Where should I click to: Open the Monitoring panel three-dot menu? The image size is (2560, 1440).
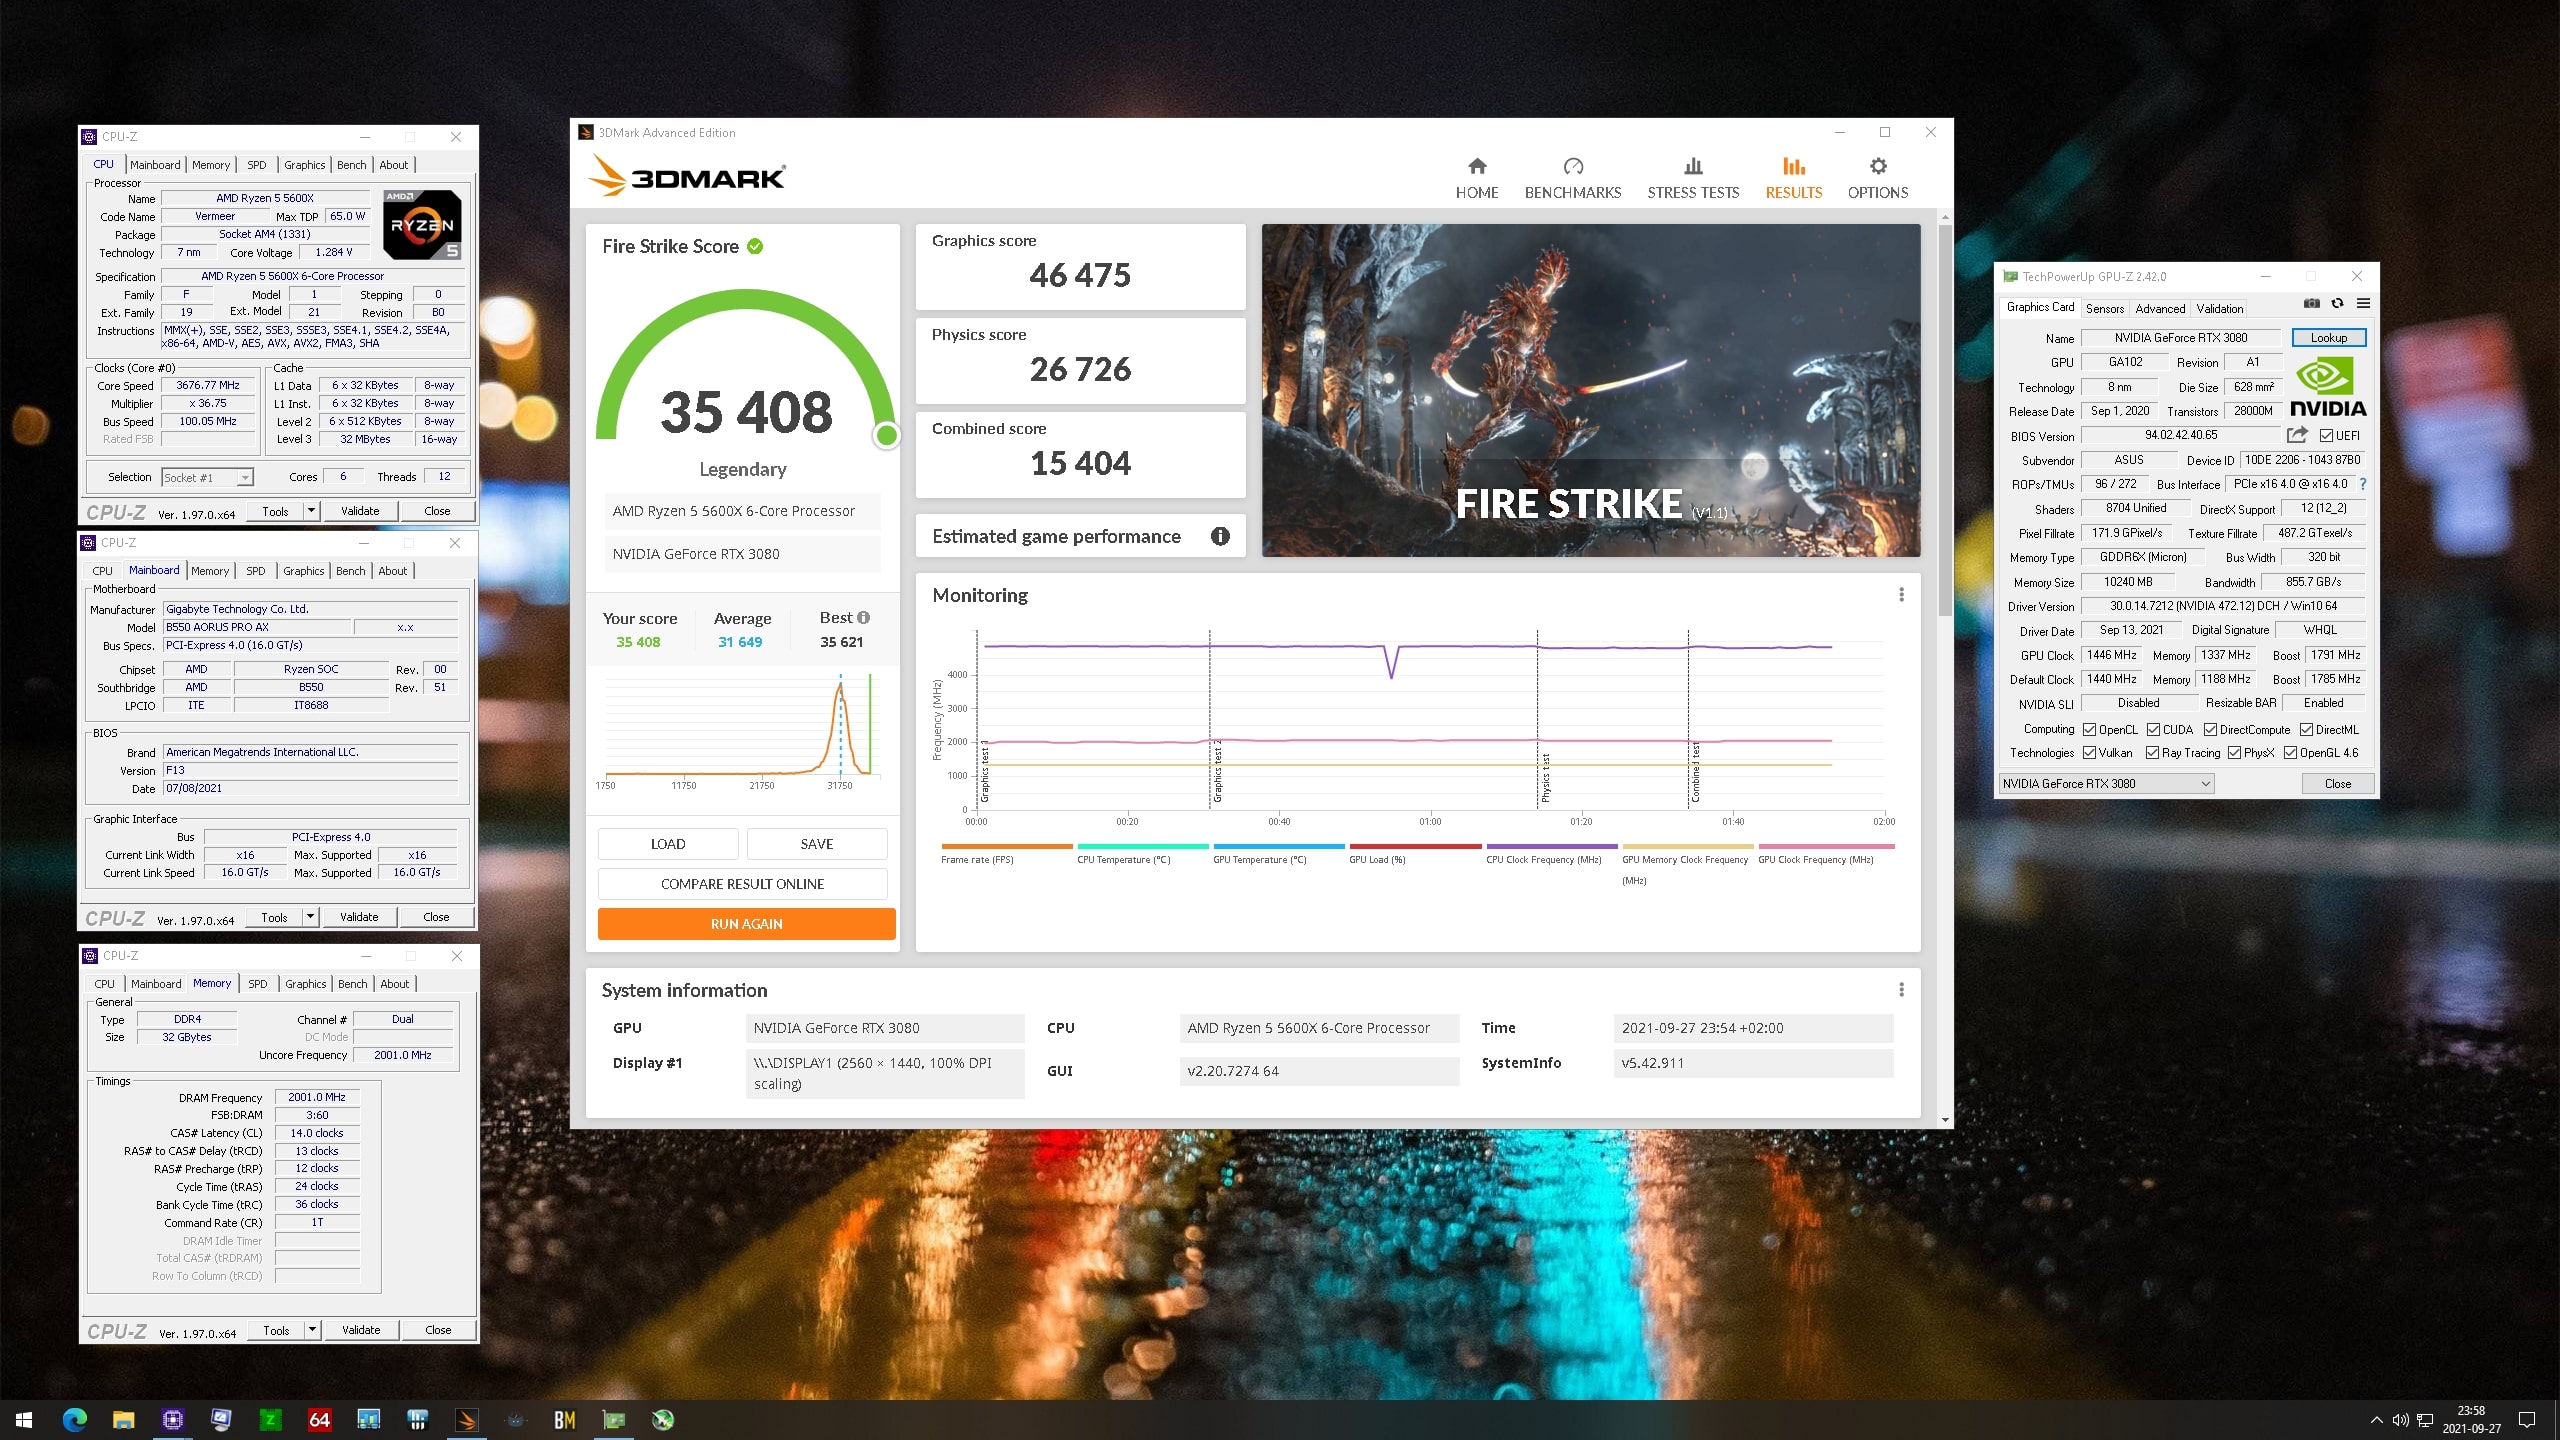point(1901,595)
